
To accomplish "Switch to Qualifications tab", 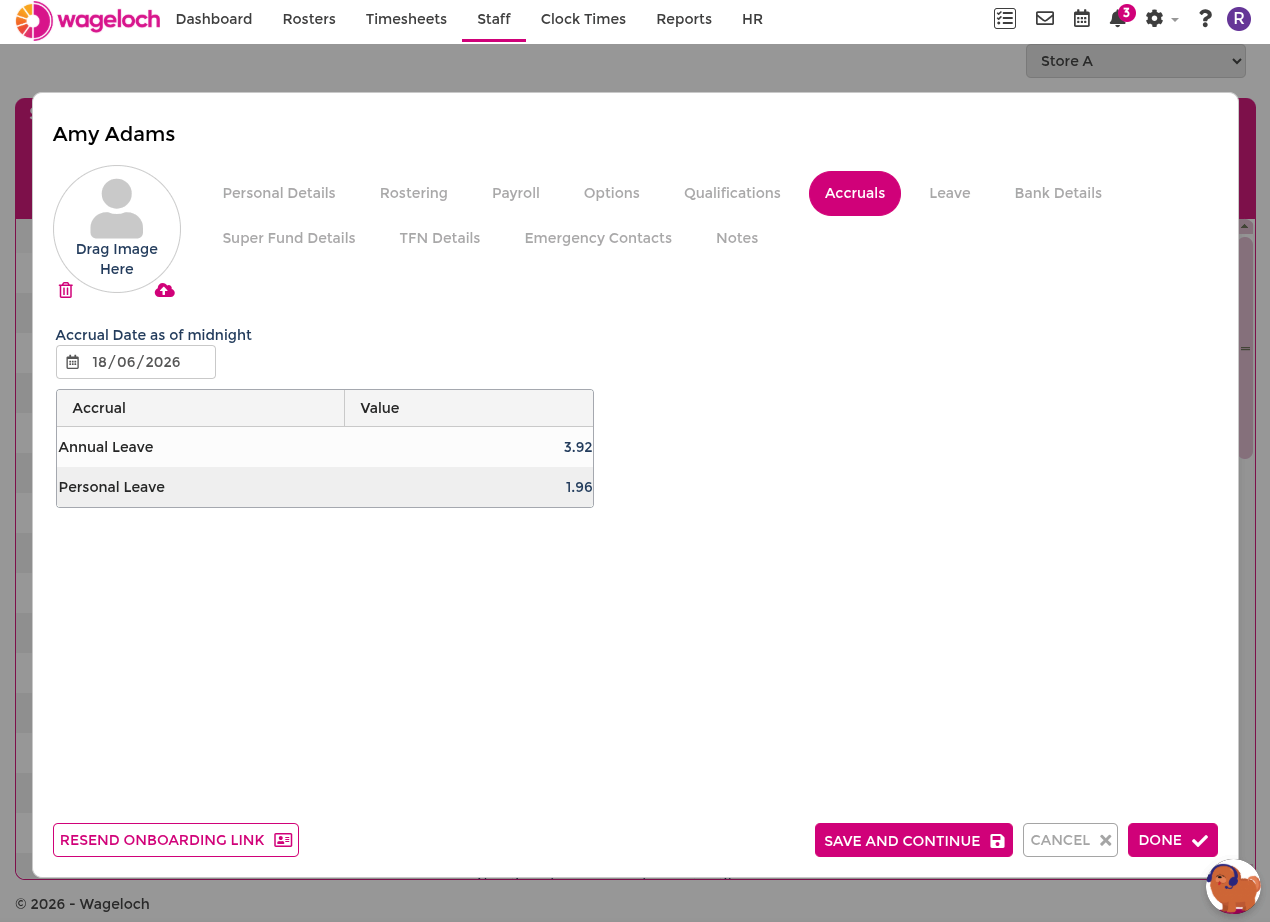I will [732, 193].
